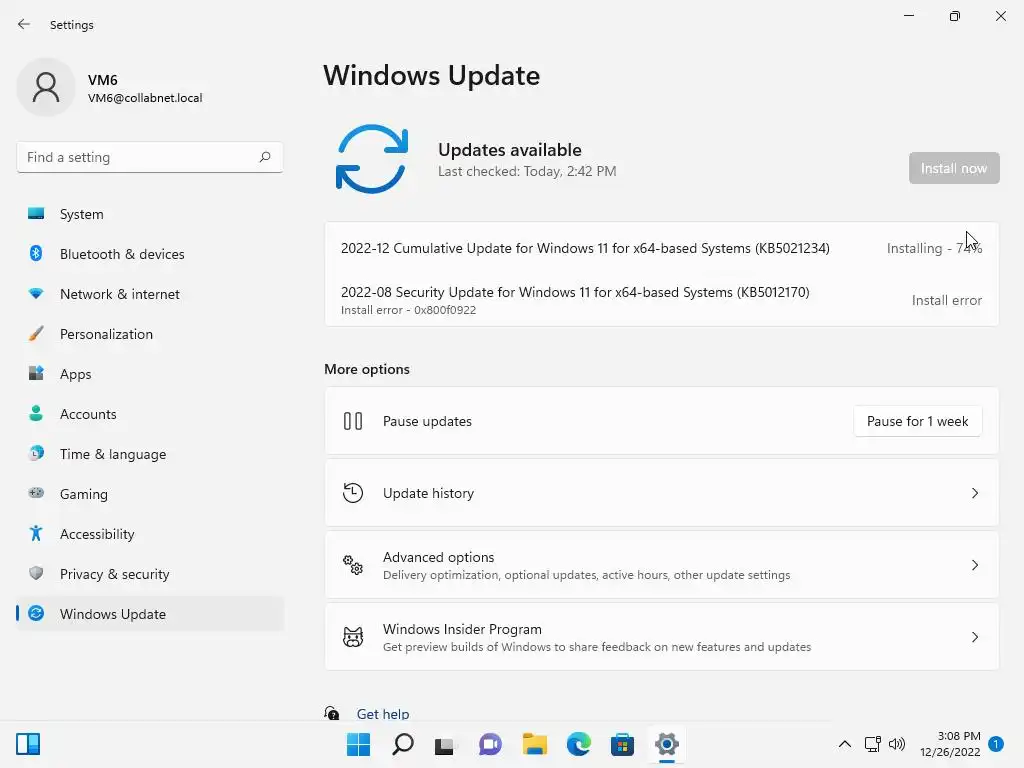Open the notification badge in taskbar corner
Viewport: 1024px width, 768px height.
point(996,744)
